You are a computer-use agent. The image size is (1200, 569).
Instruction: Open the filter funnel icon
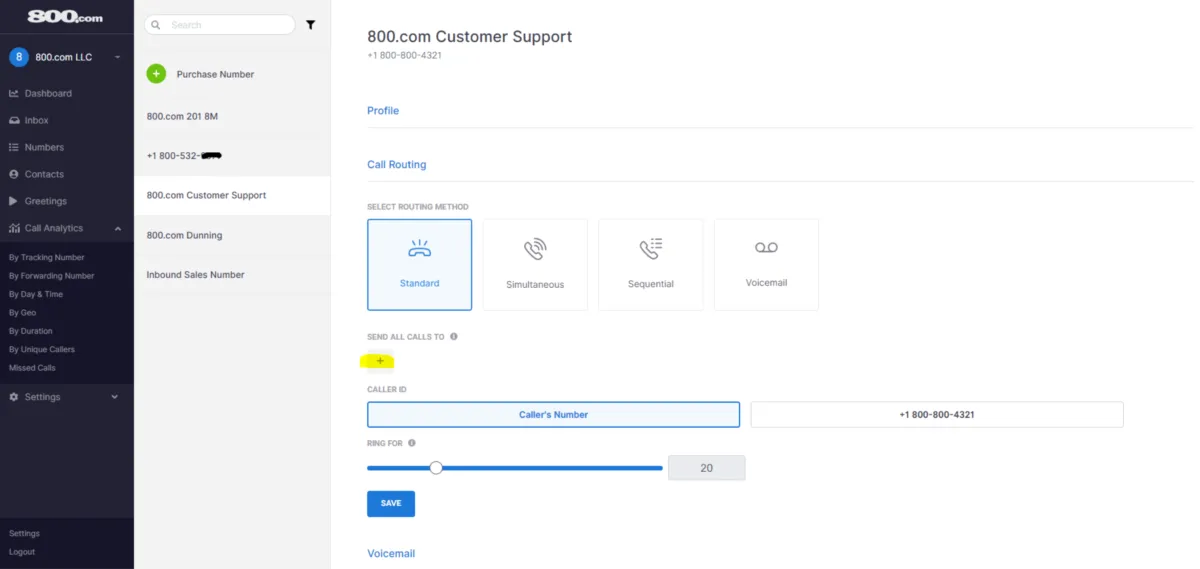coord(311,25)
